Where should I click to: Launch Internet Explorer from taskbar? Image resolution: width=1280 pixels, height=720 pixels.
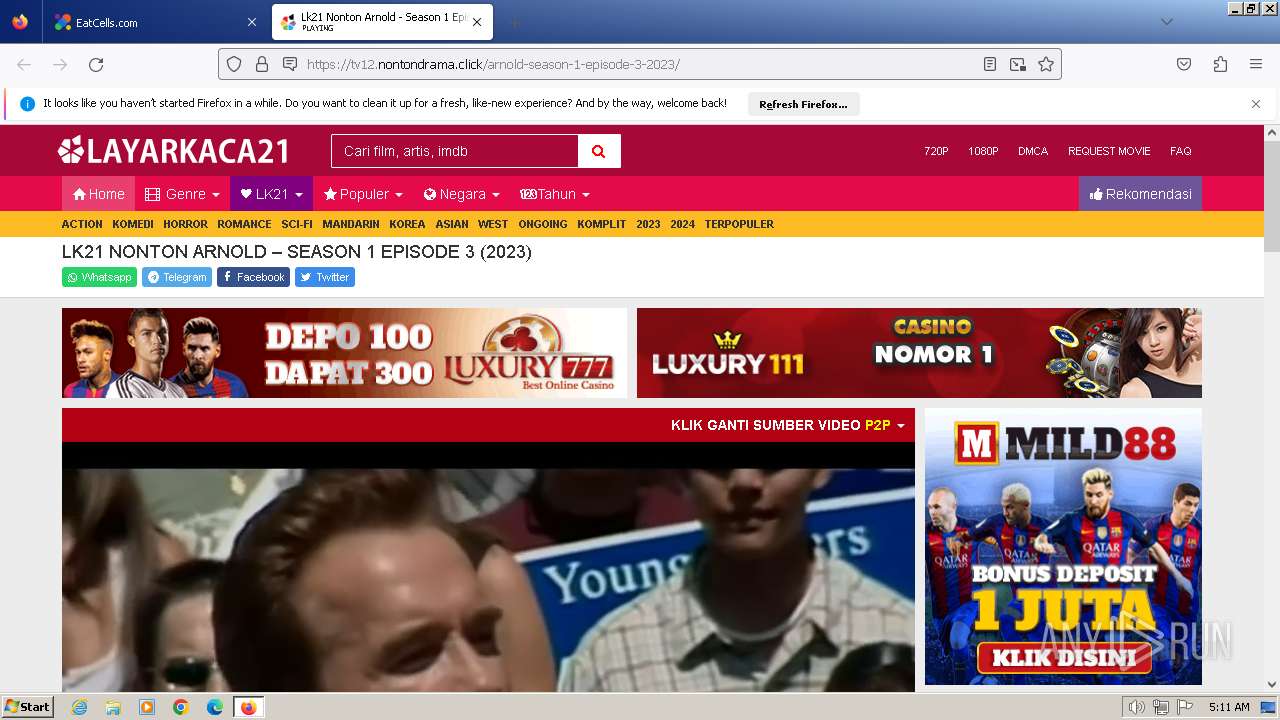point(79,707)
